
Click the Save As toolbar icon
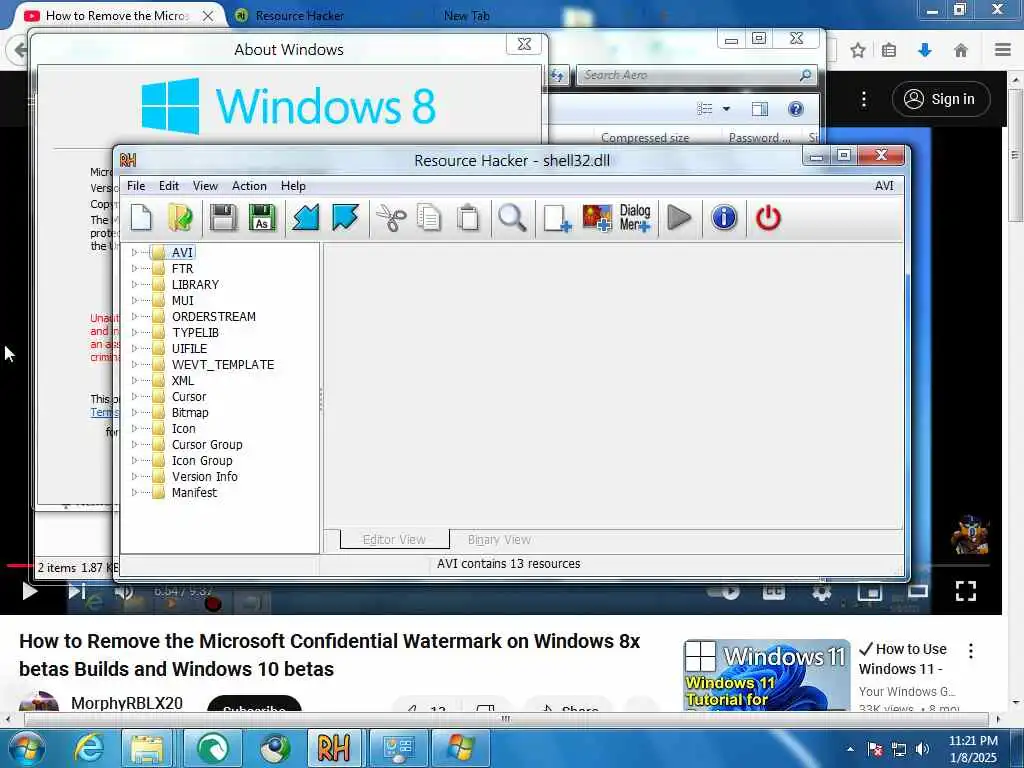[262, 217]
